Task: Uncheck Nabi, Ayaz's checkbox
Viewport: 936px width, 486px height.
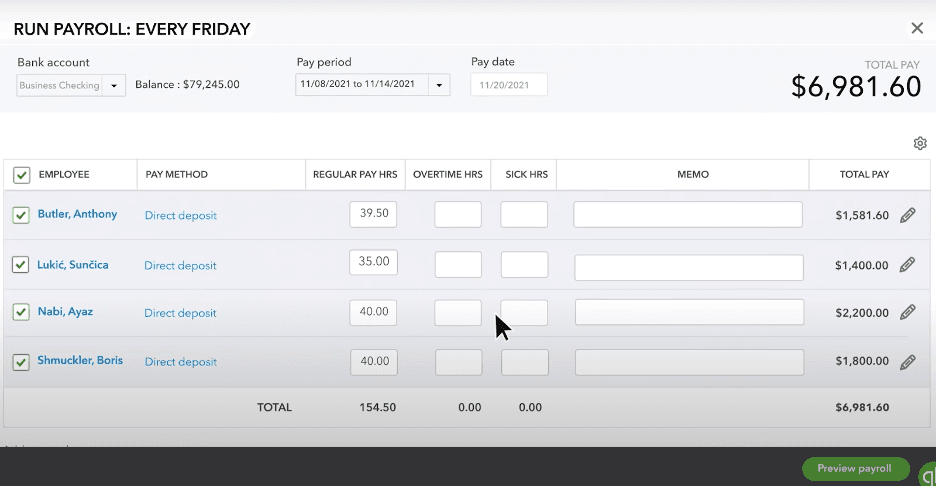Action: [x=21, y=312]
